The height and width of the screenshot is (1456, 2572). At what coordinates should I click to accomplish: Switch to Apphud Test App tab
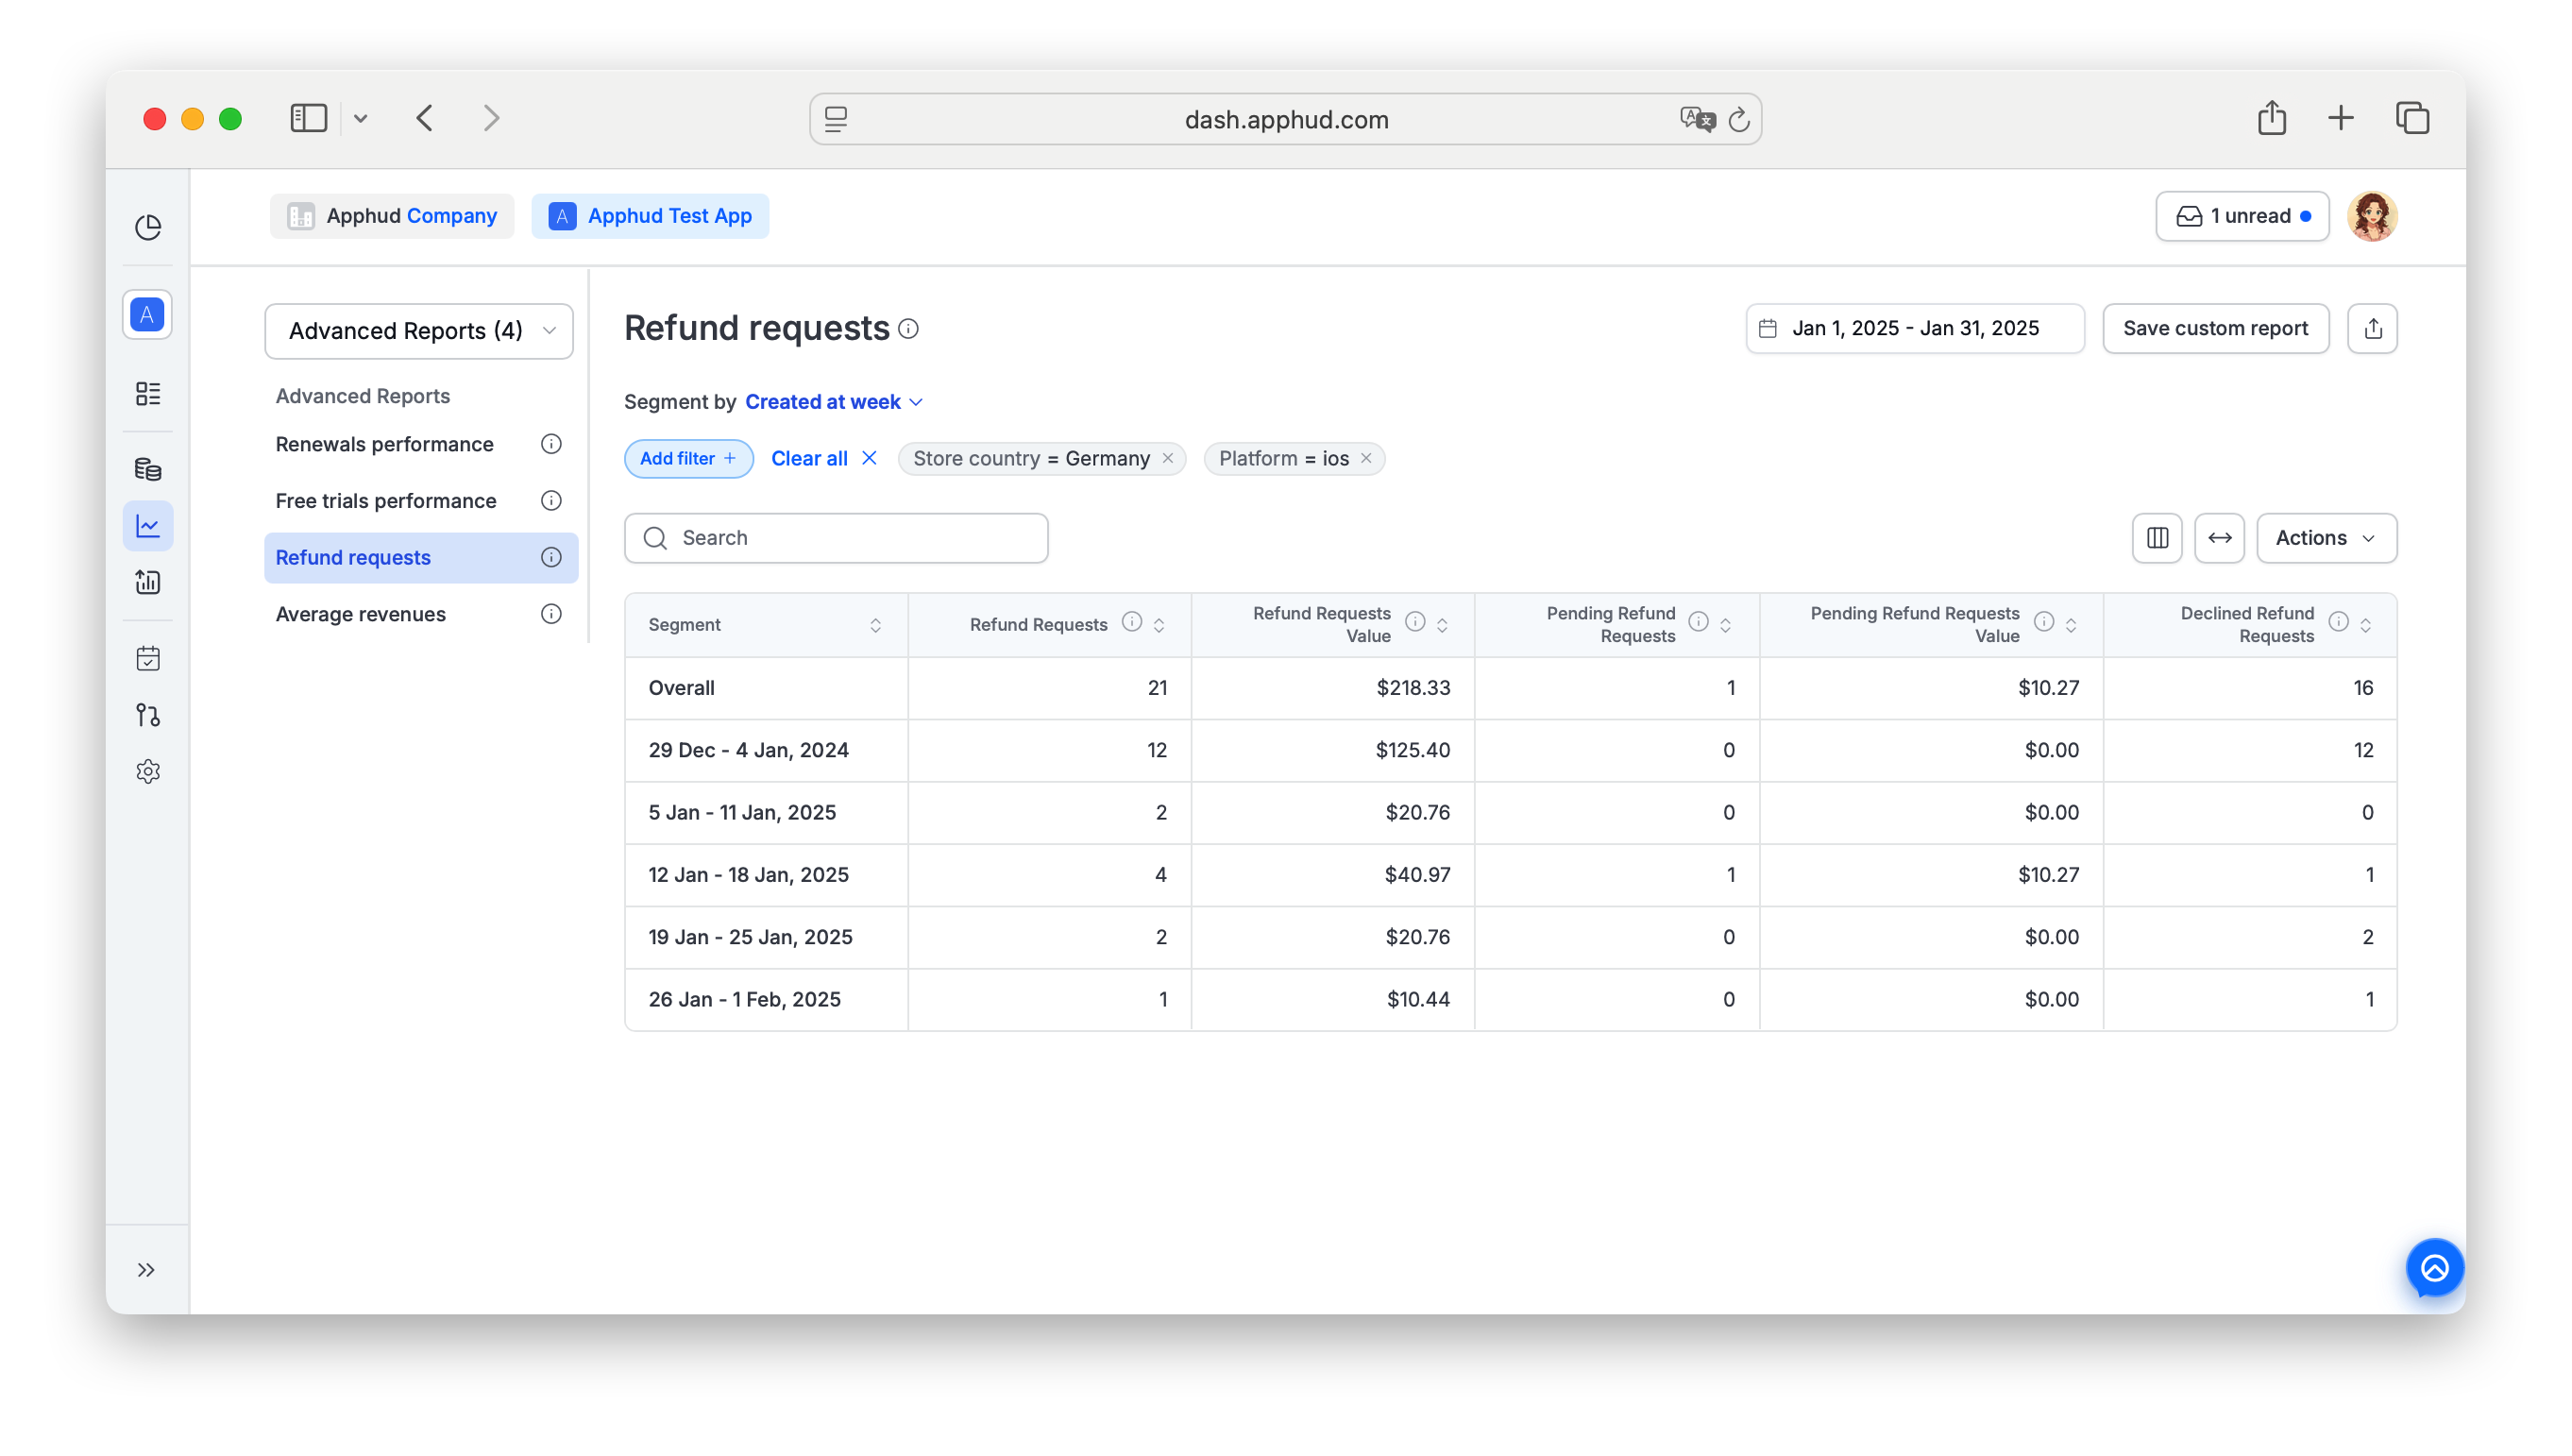point(650,216)
